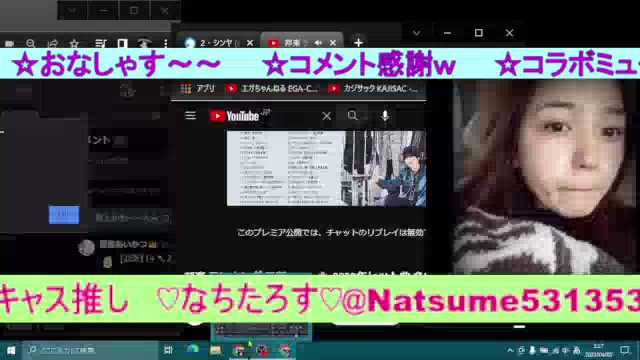
Task: Expand tab search chevron
Action: (416, 33)
